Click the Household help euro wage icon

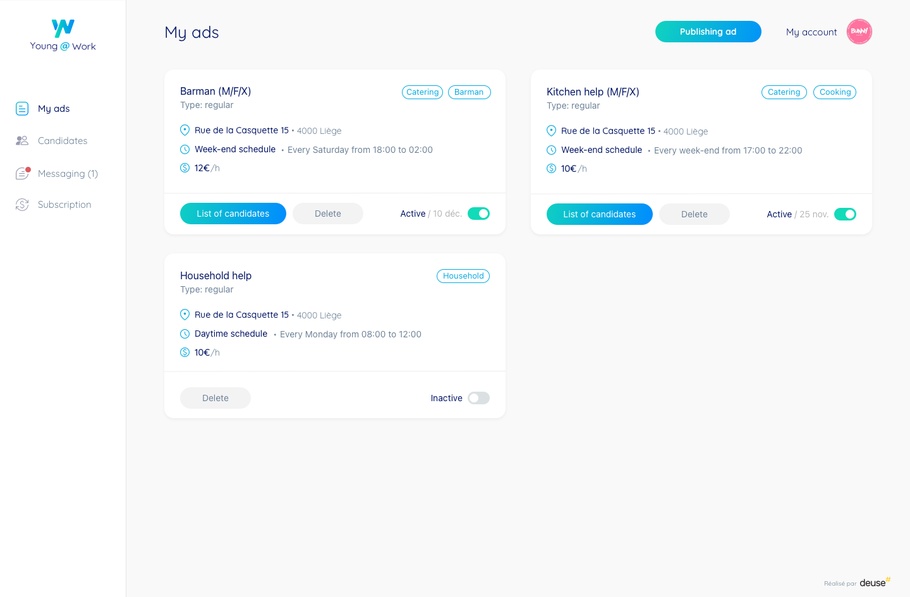(x=185, y=352)
